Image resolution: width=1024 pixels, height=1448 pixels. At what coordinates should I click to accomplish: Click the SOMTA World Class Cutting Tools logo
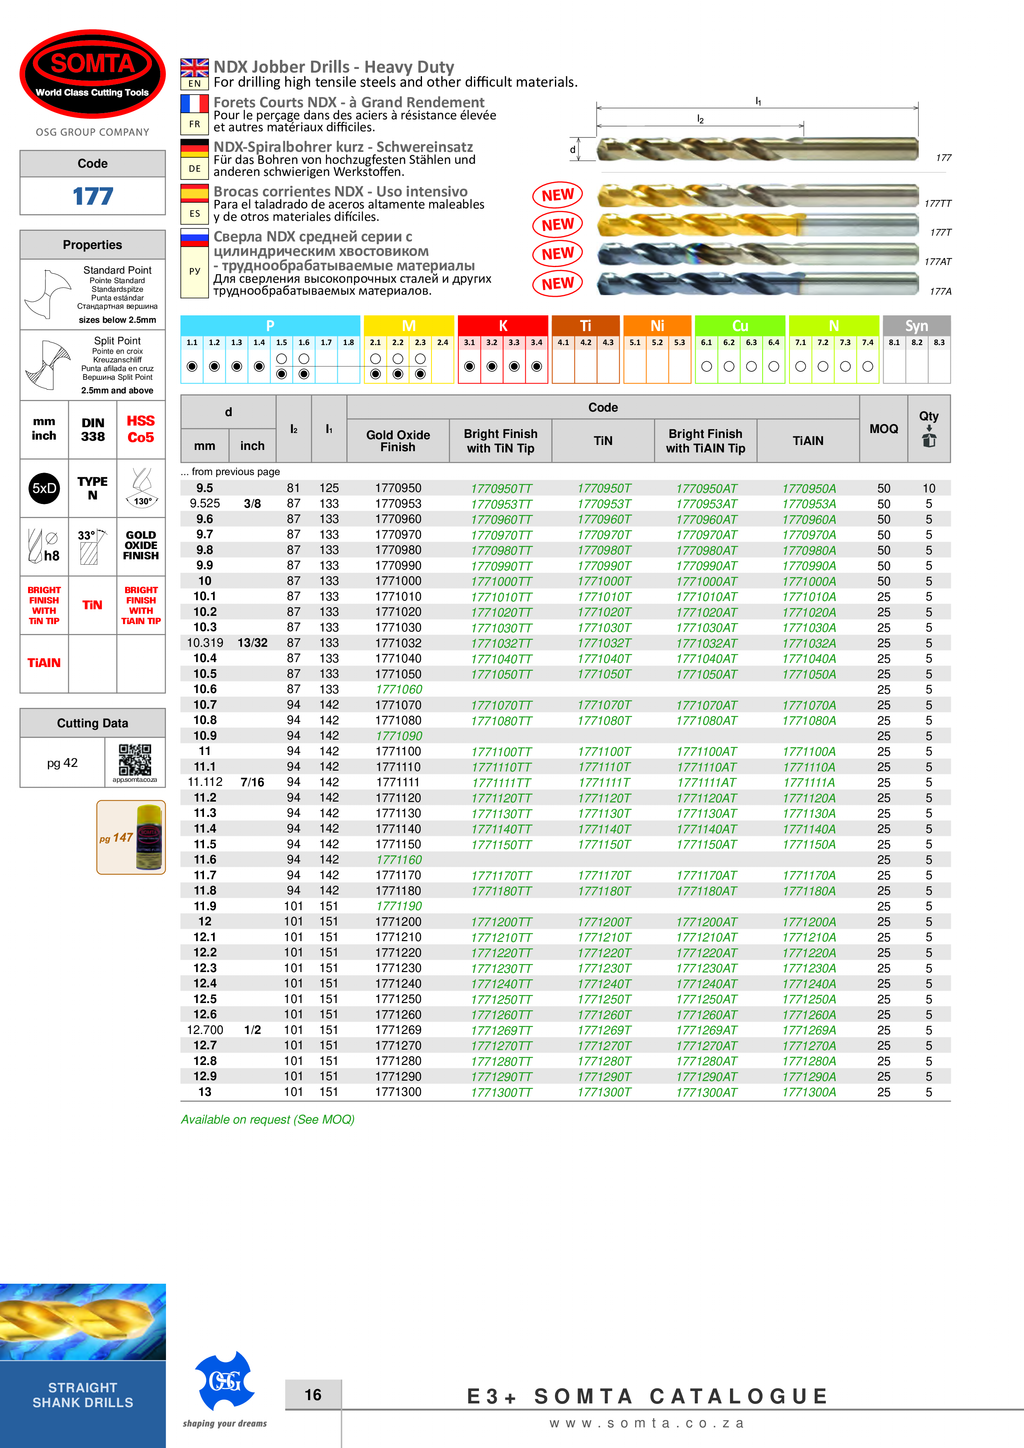[92, 74]
